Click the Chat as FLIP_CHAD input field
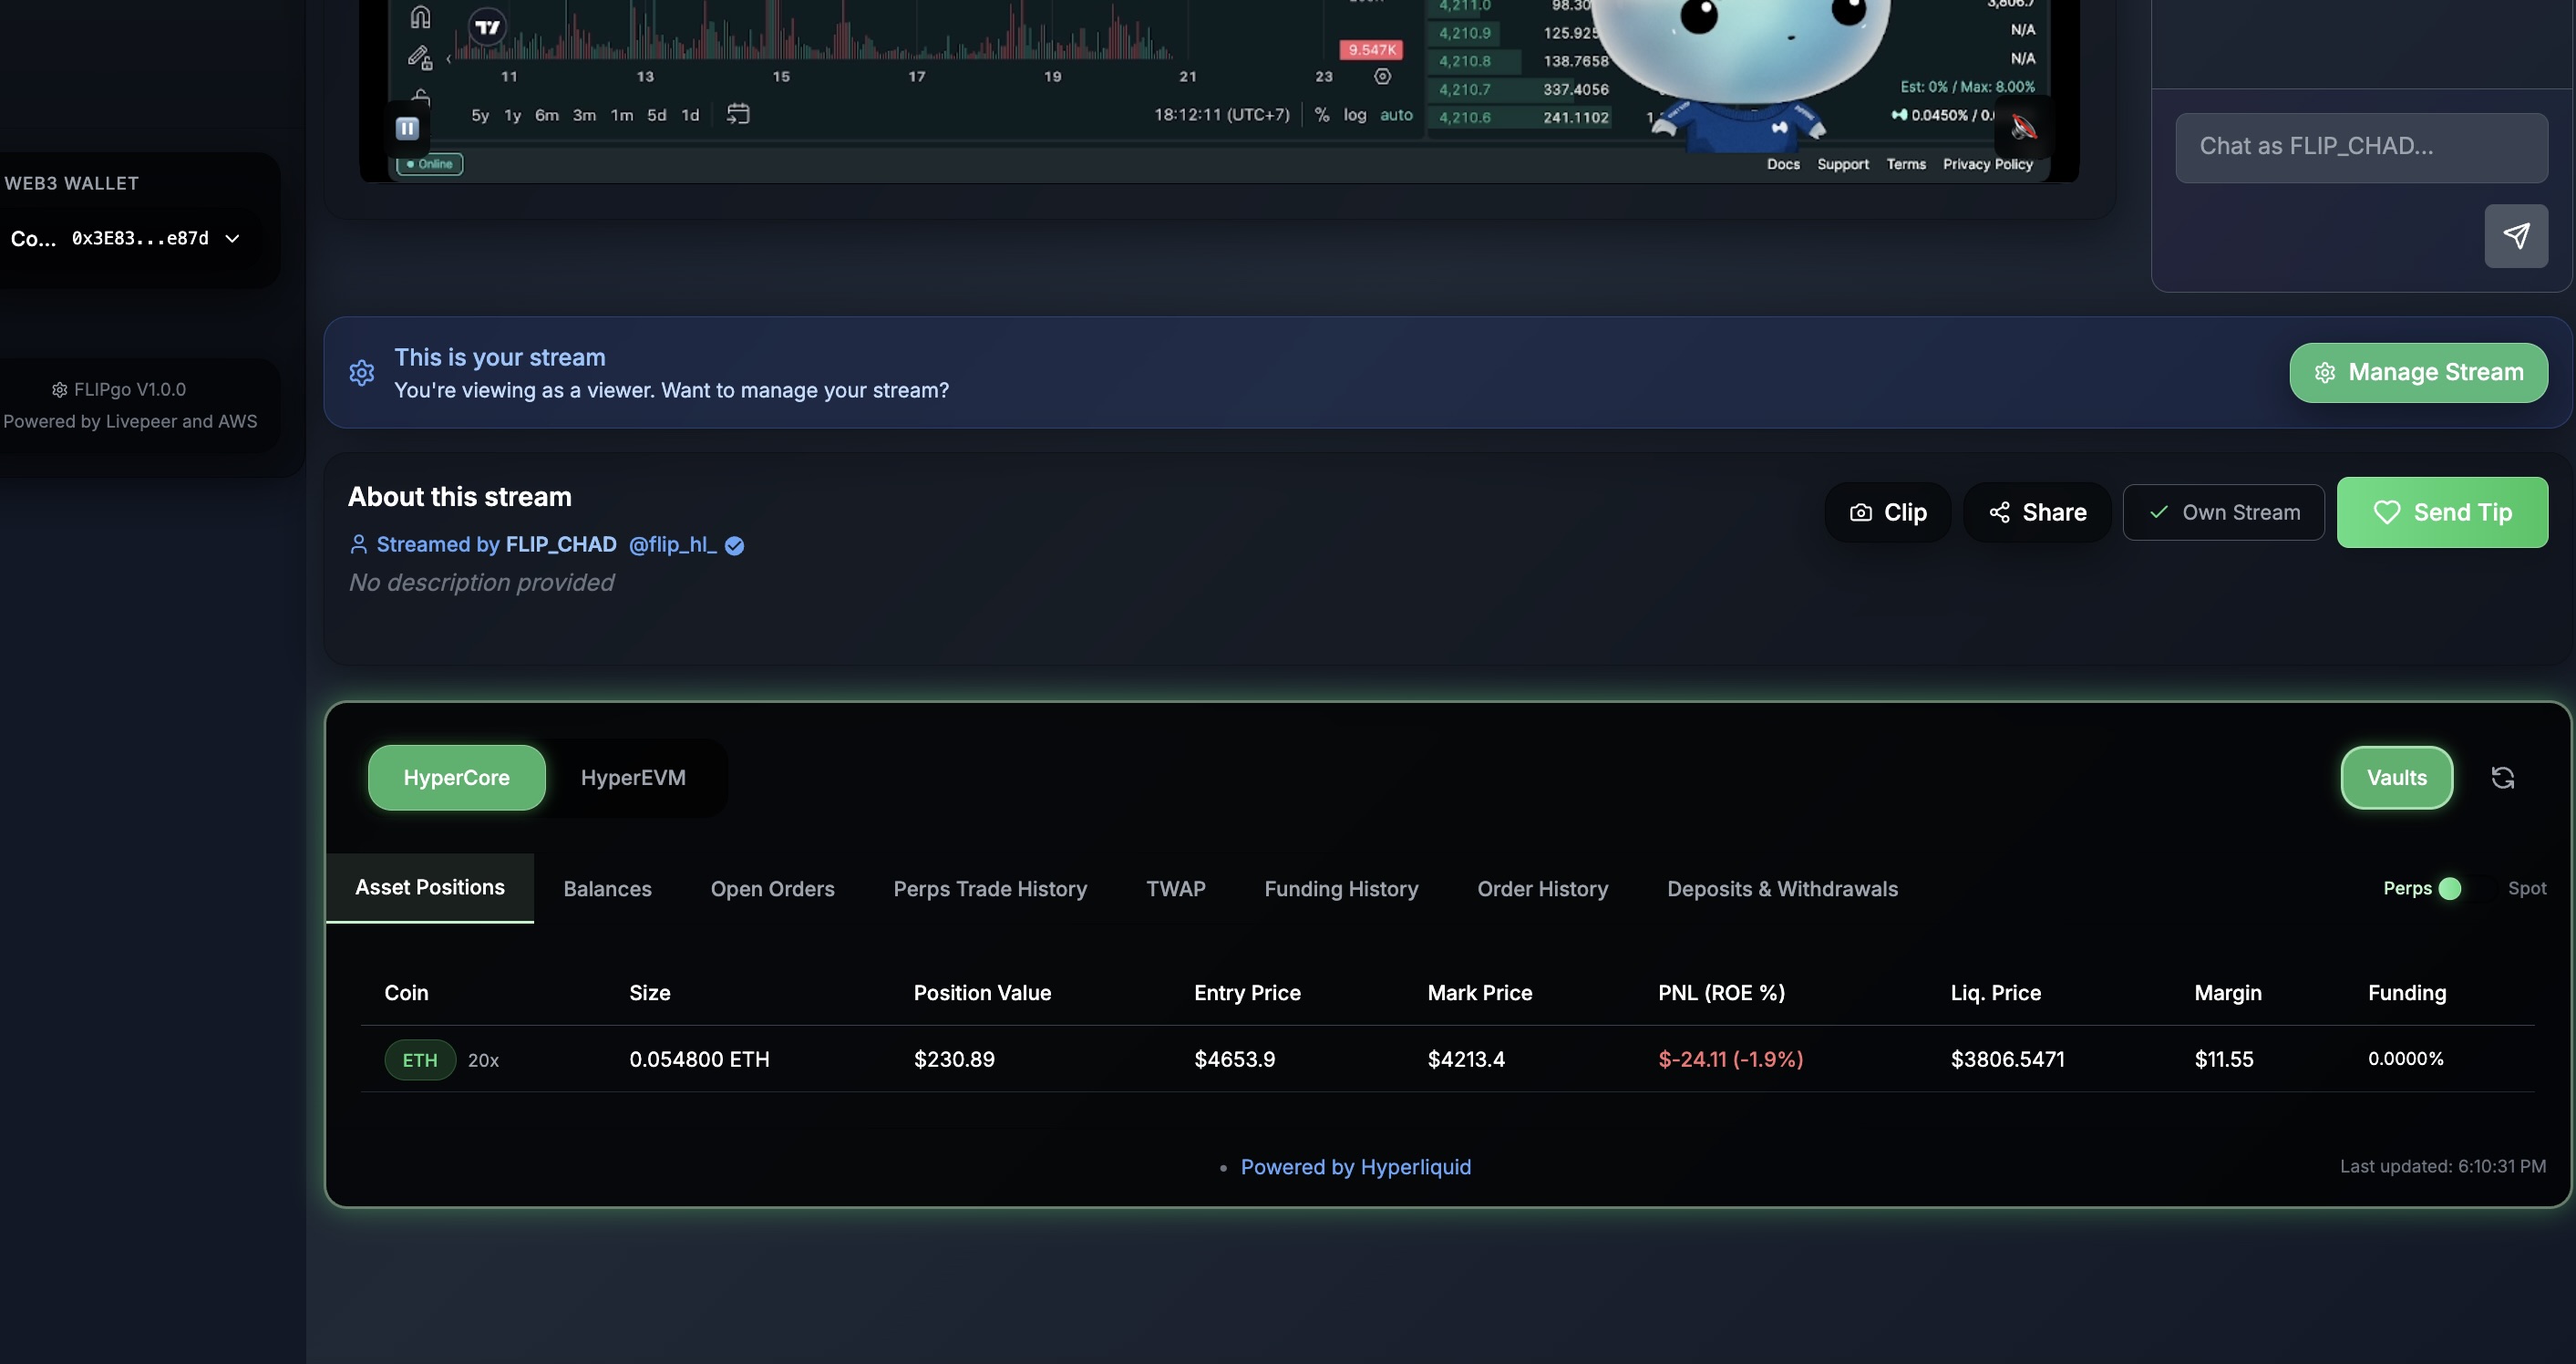Viewport: 2576px width, 1364px height. tap(2361, 147)
